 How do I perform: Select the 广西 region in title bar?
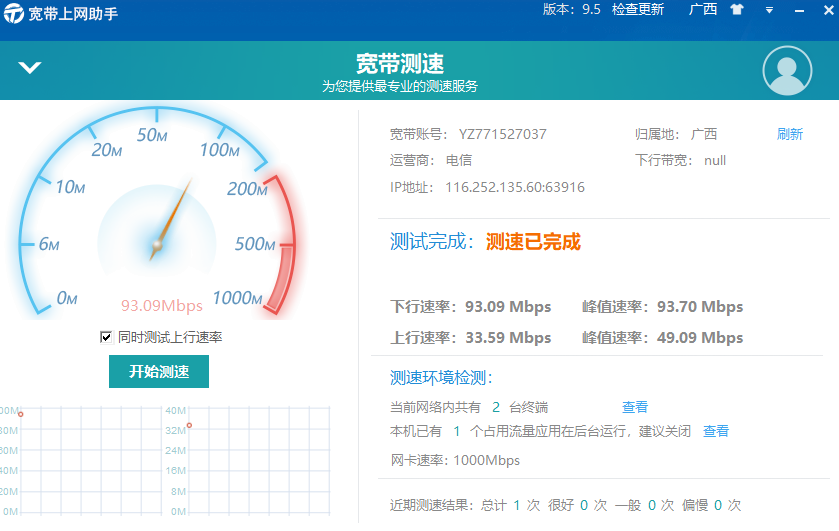(703, 9)
